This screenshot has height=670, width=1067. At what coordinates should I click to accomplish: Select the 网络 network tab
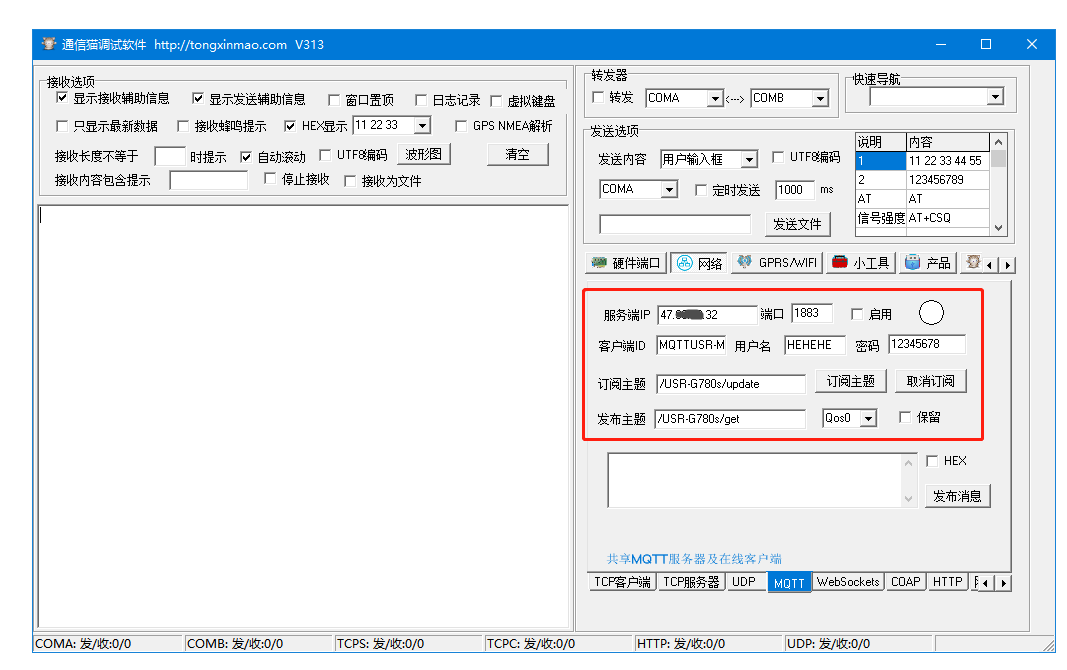coord(699,263)
